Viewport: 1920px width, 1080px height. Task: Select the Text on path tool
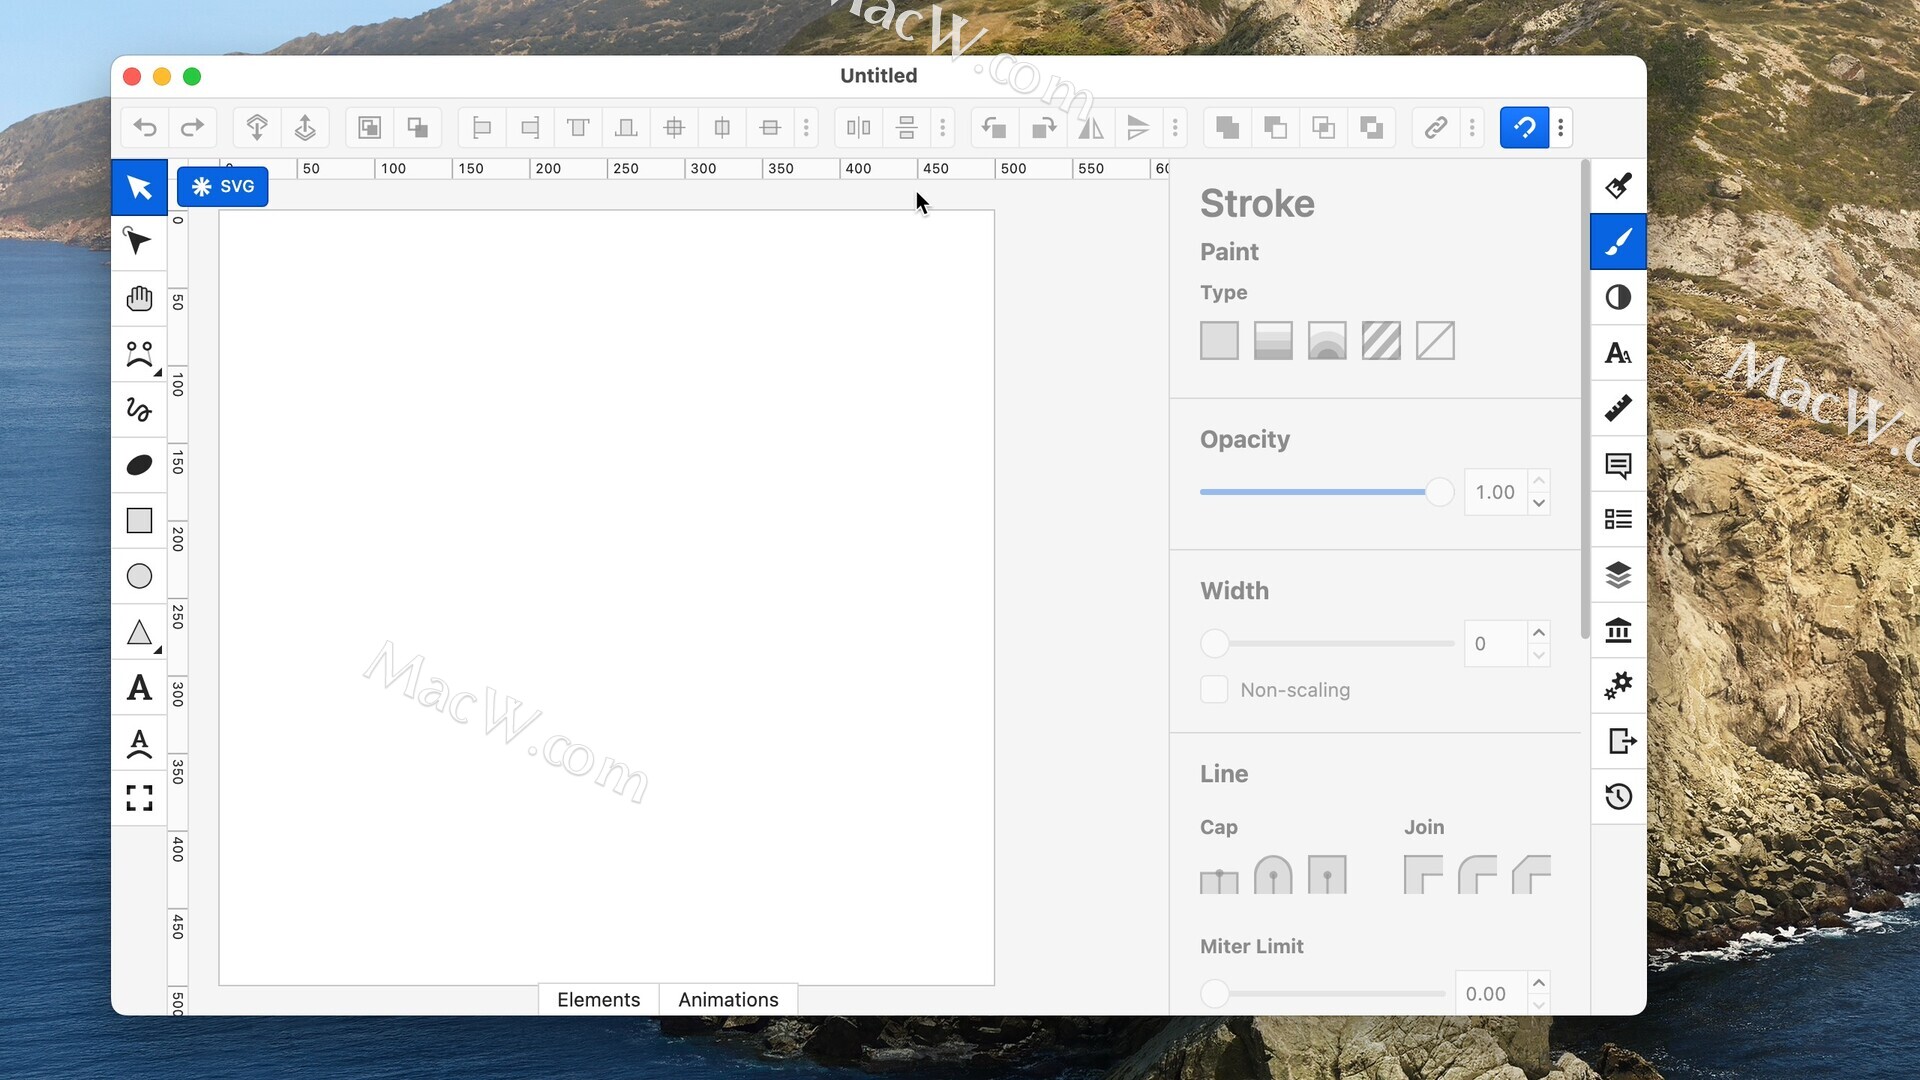(139, 743)
